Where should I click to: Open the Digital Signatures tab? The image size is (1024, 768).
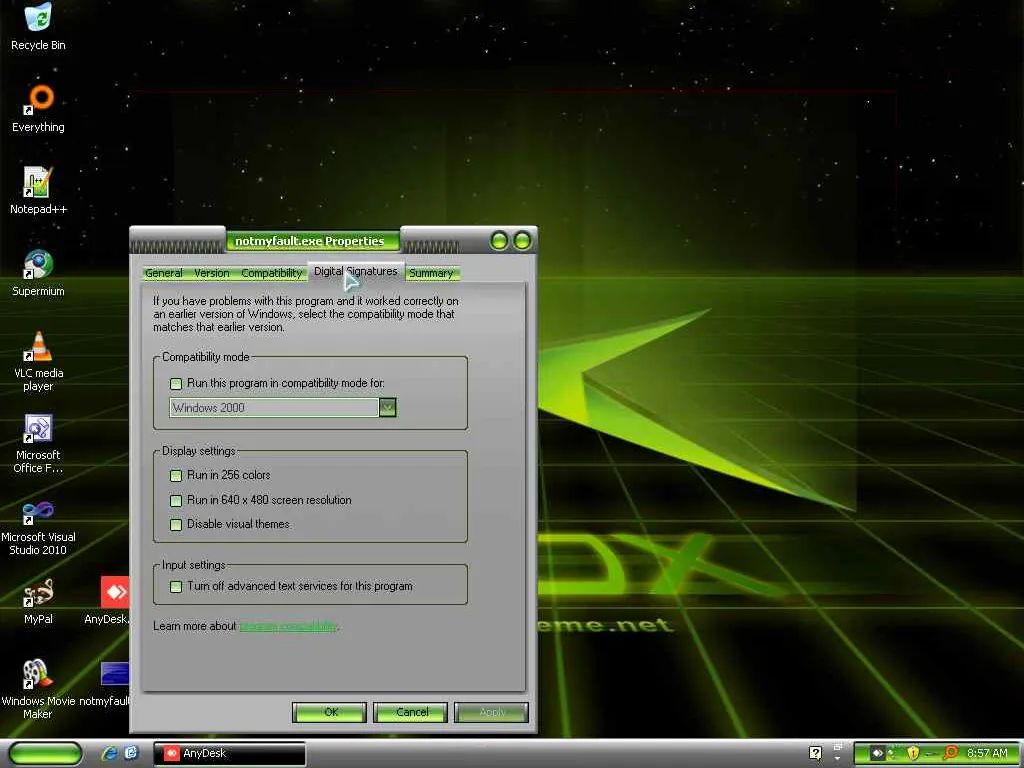355,272
